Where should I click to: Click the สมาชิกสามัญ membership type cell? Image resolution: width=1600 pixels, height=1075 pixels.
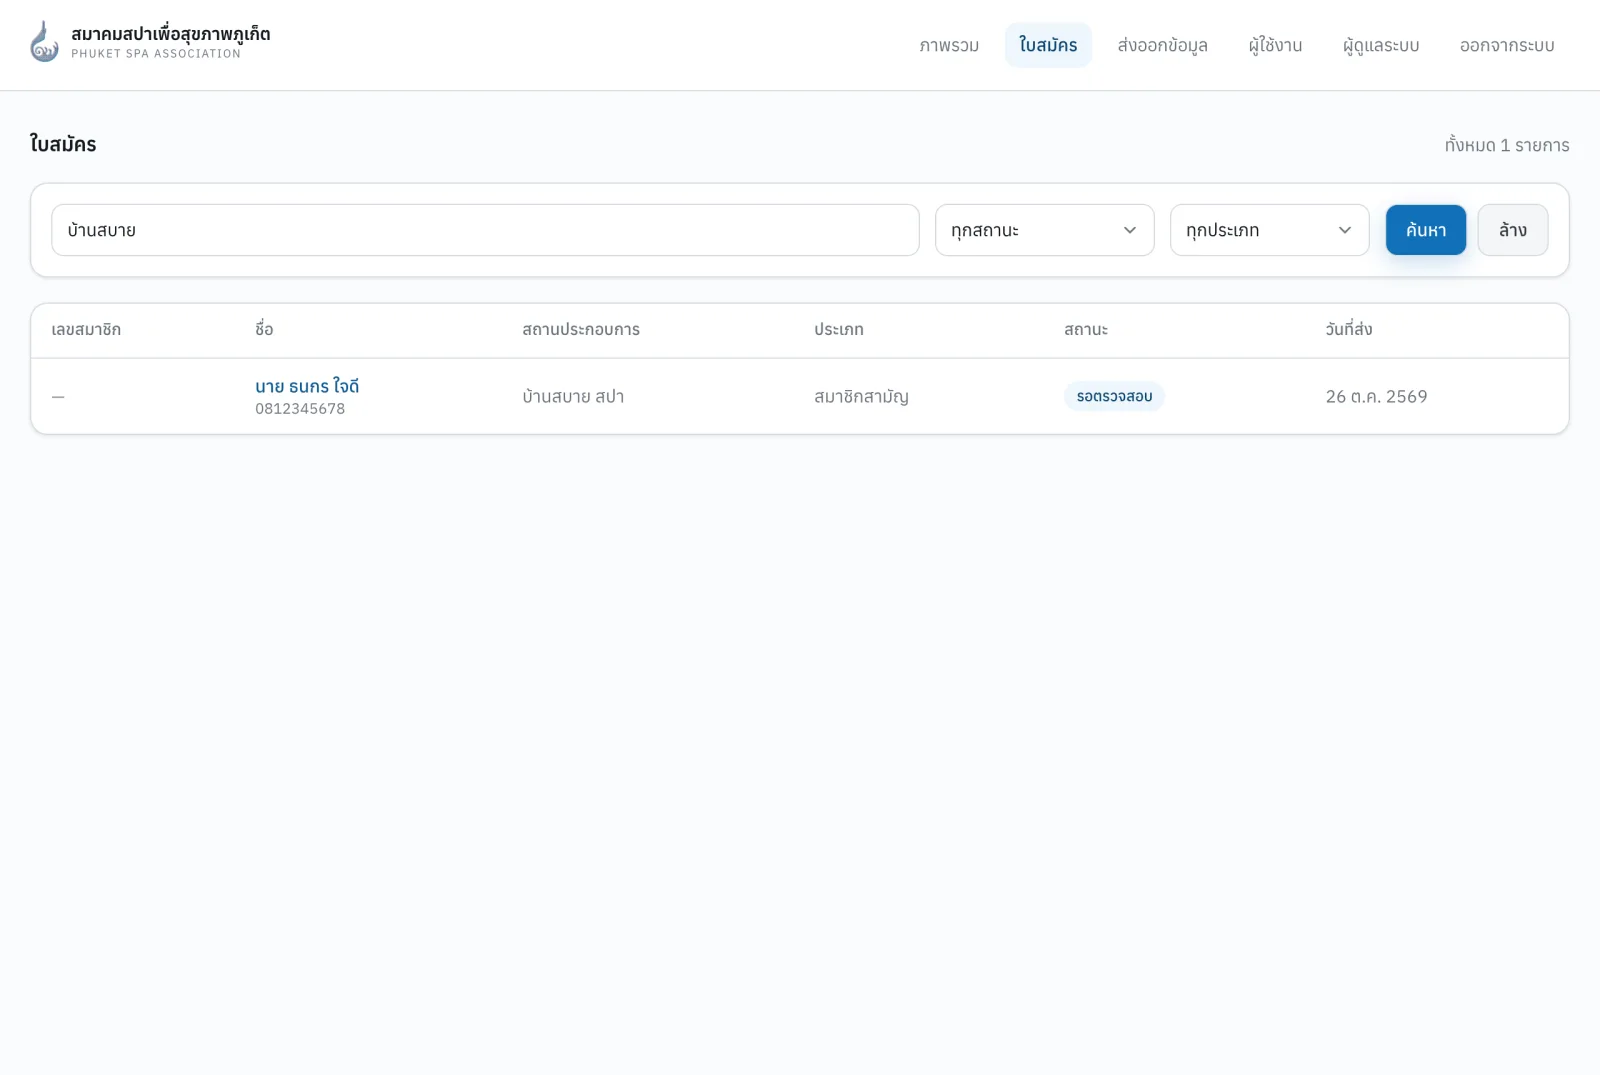pos(861,396)
